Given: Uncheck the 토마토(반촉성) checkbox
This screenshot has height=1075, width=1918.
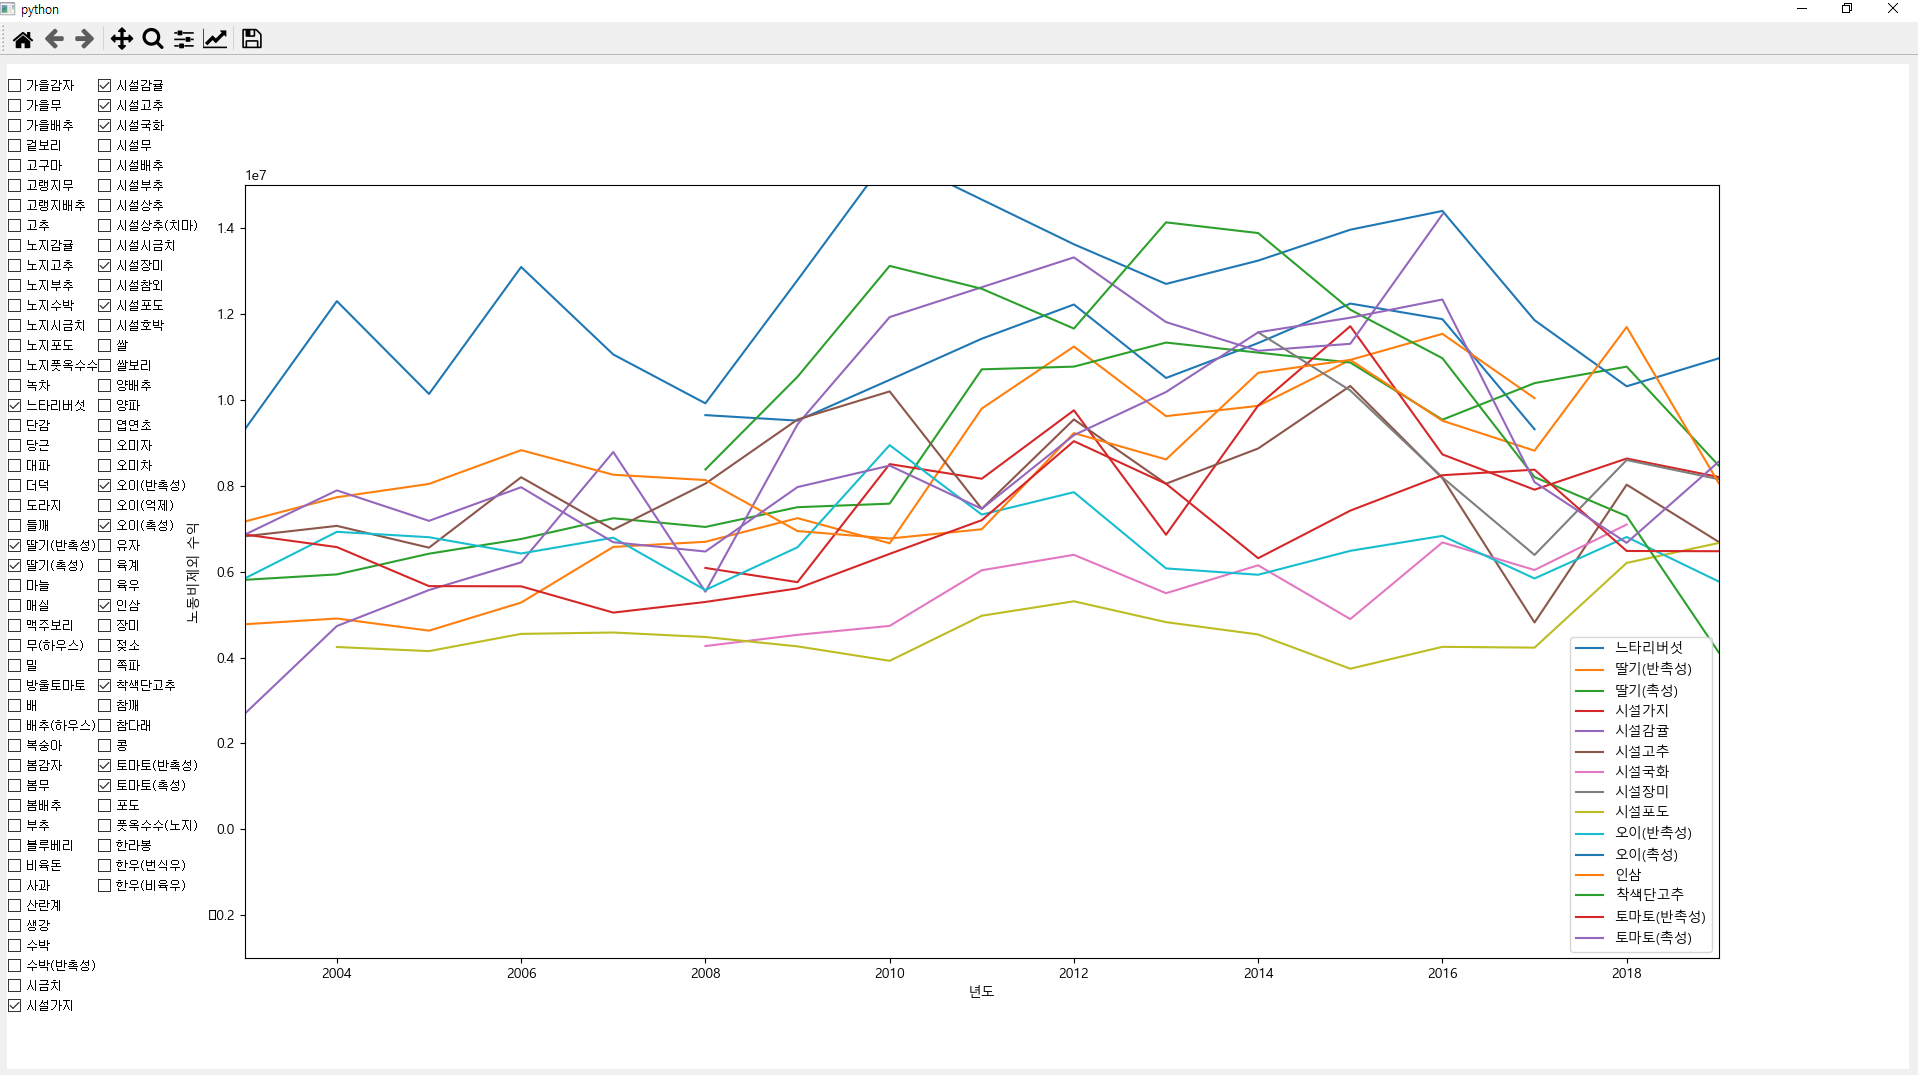Looking at the screenshot, I should 105,765.
